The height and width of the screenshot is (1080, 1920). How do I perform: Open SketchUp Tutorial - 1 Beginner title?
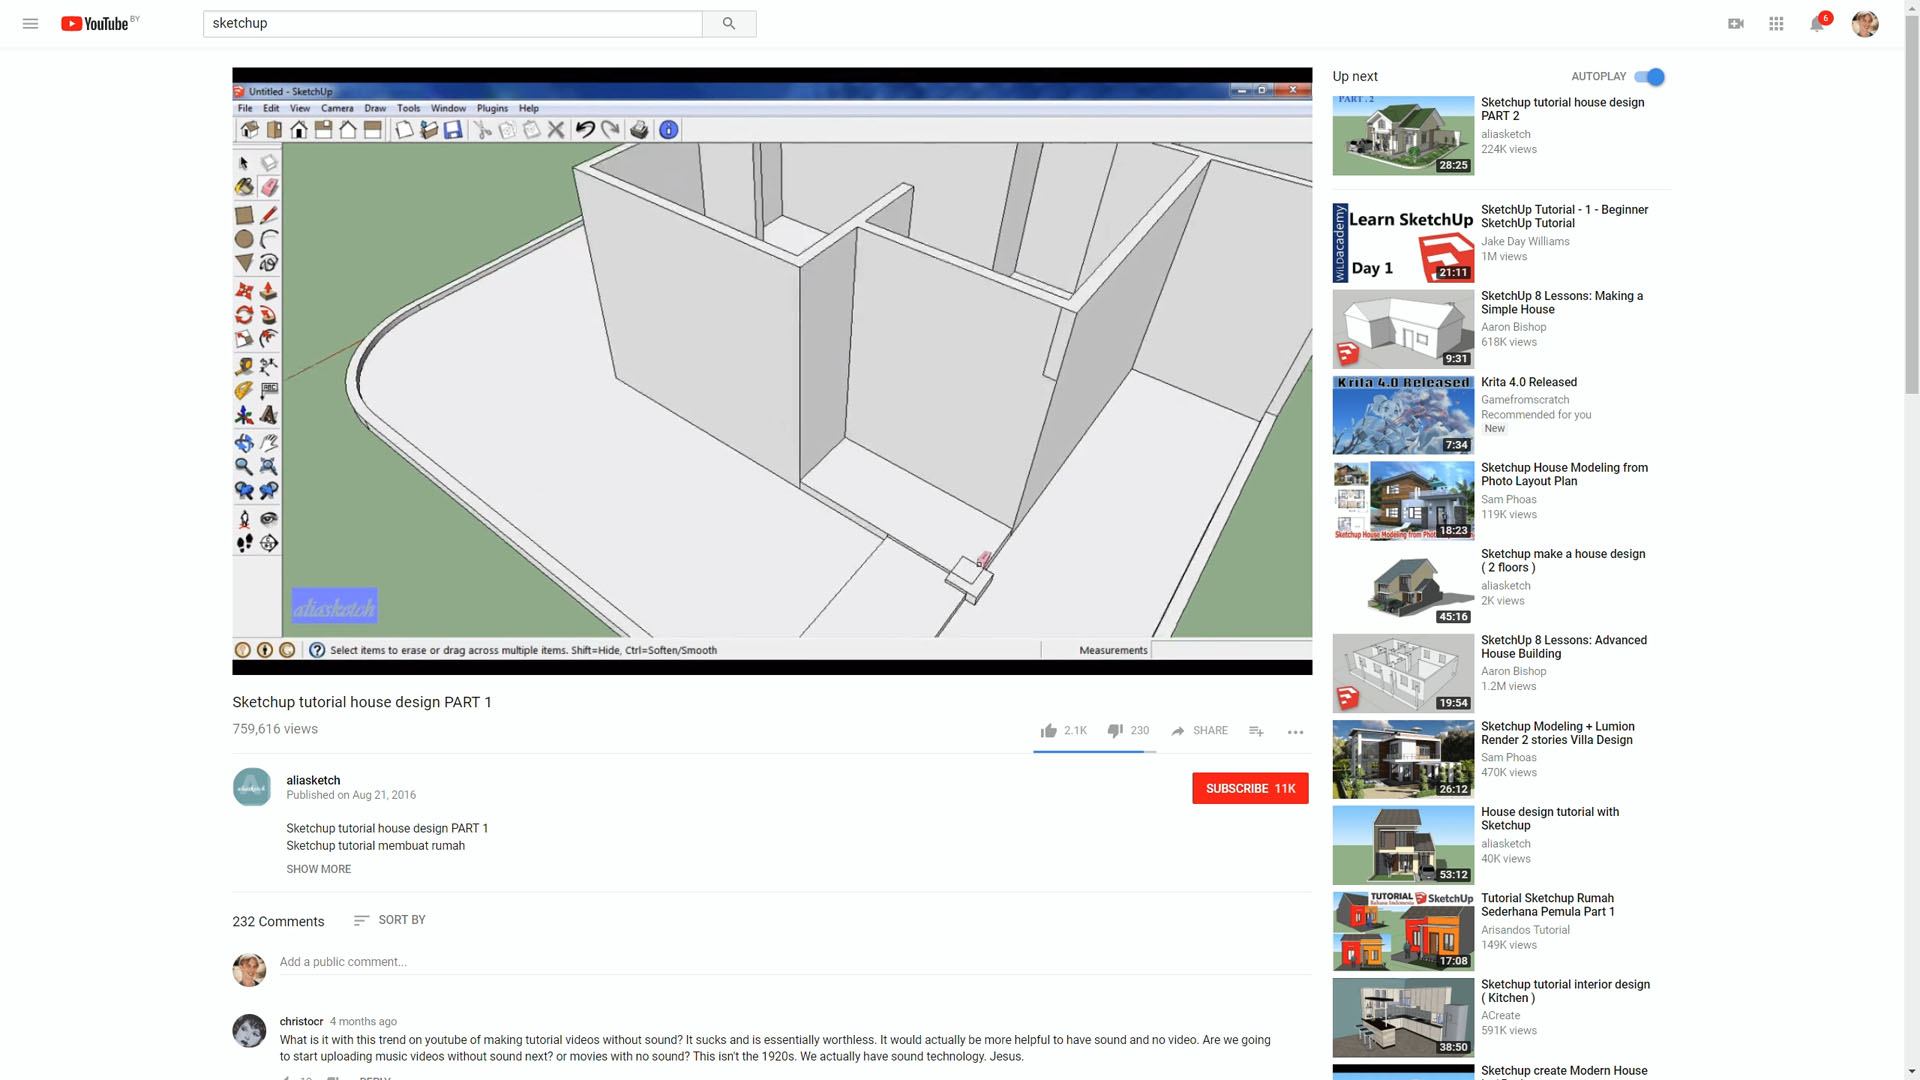pyautogui.click(x=1564, y=216)
